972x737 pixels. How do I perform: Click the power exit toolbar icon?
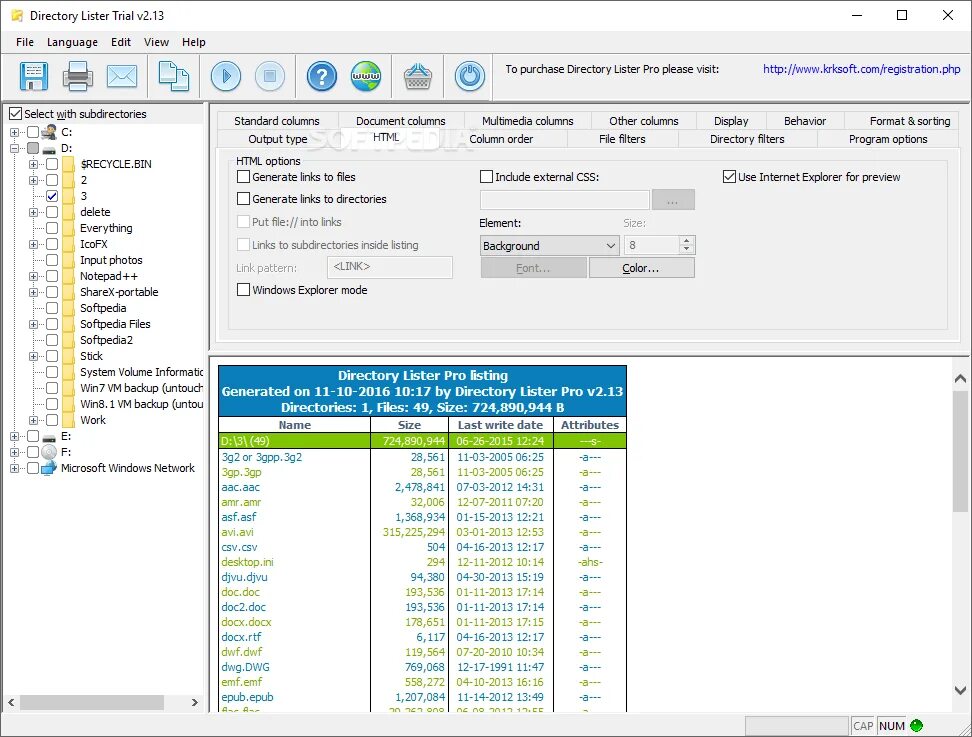(470, 76)
